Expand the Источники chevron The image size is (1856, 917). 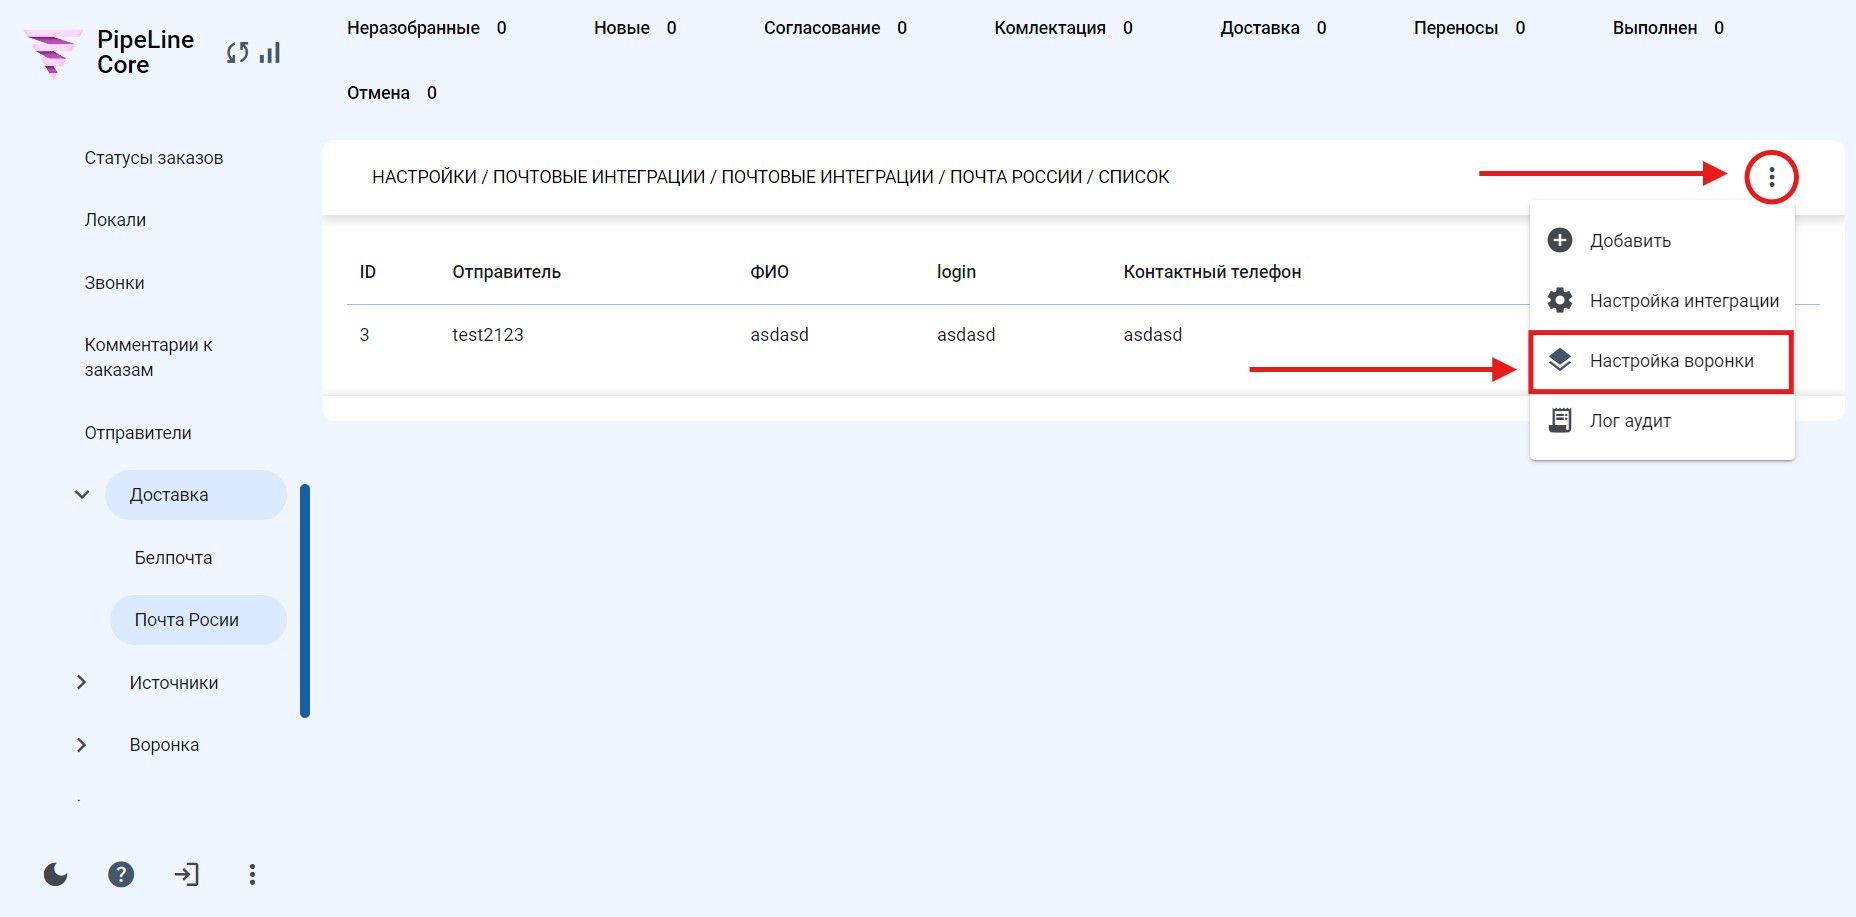click(82, 682)
